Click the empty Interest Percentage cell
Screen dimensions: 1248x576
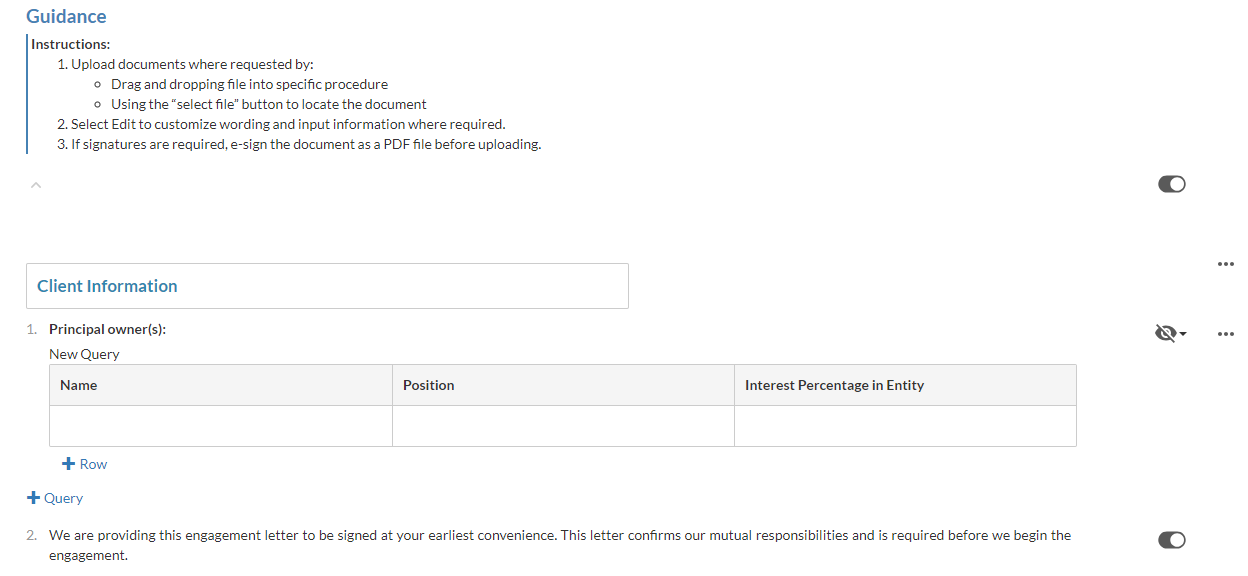click(905, 426)
